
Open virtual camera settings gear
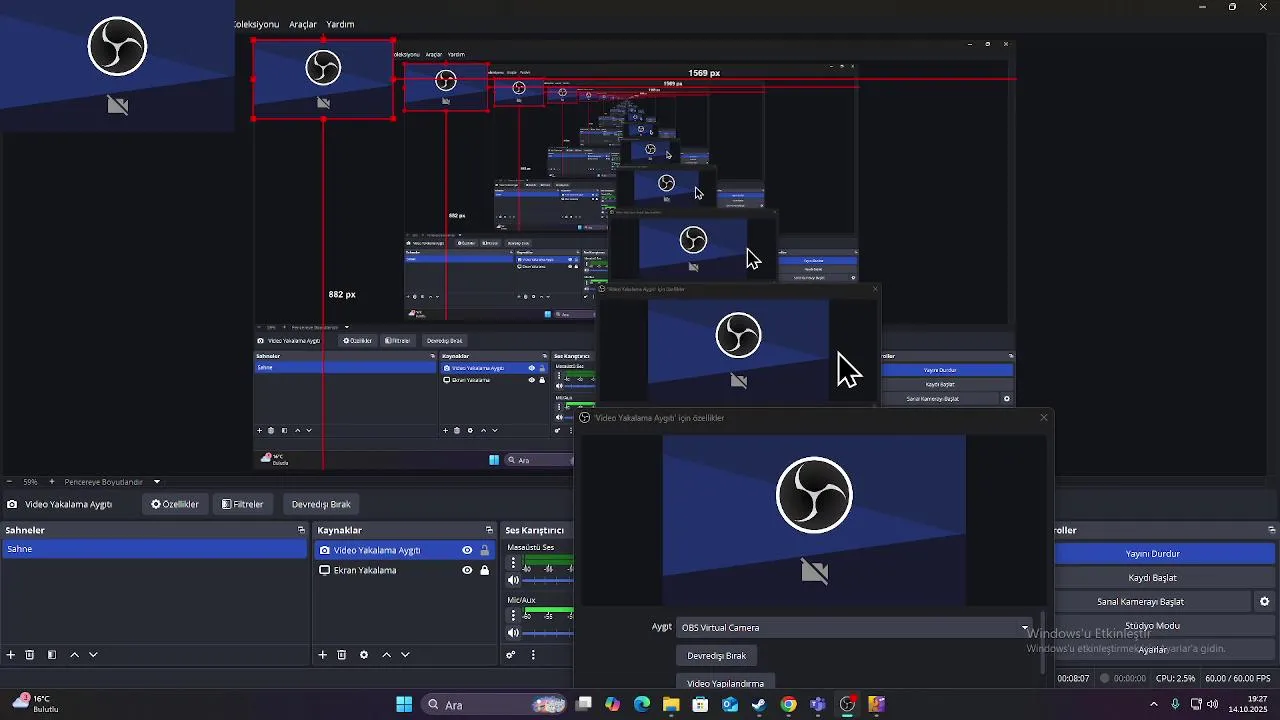(1264, 602)
